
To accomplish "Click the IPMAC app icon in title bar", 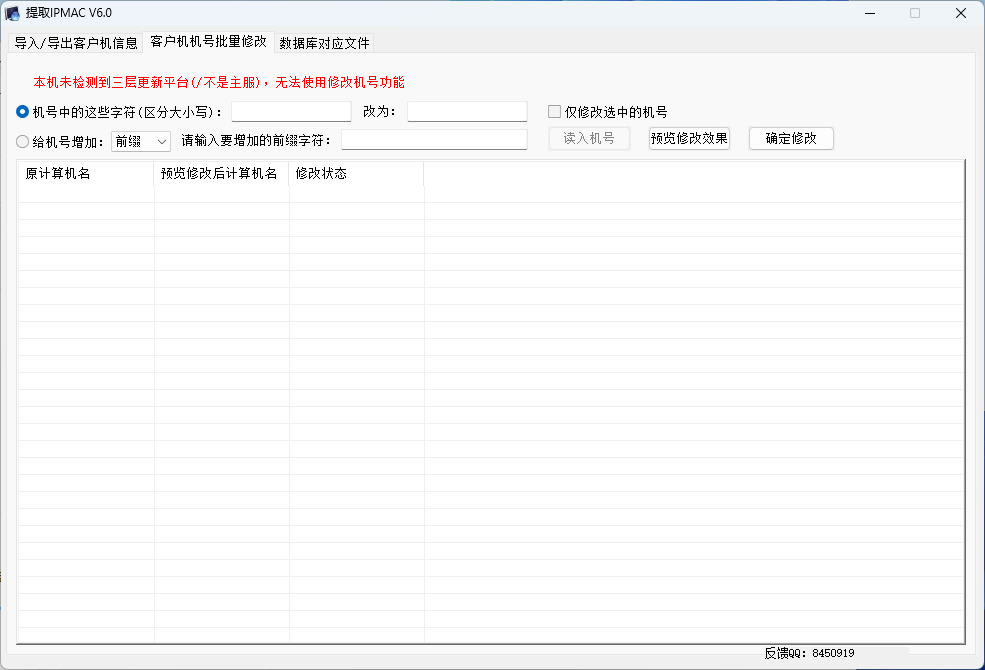I will (x=12, y=13).
